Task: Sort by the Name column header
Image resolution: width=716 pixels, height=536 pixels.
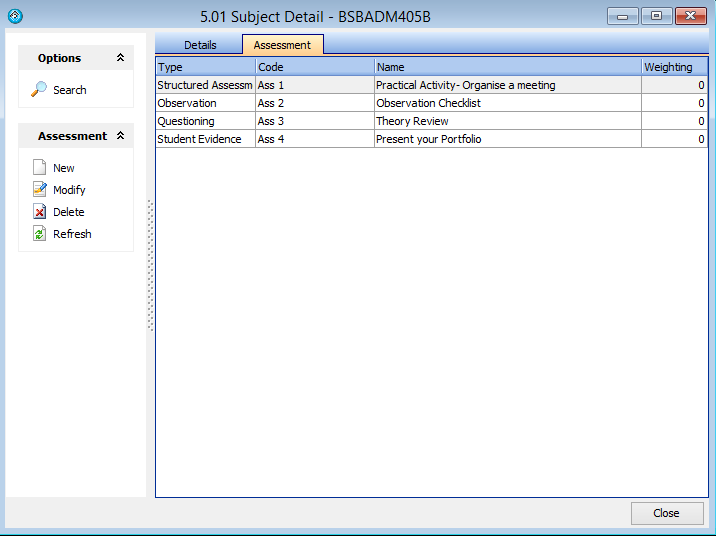Action: coord(507,67)
